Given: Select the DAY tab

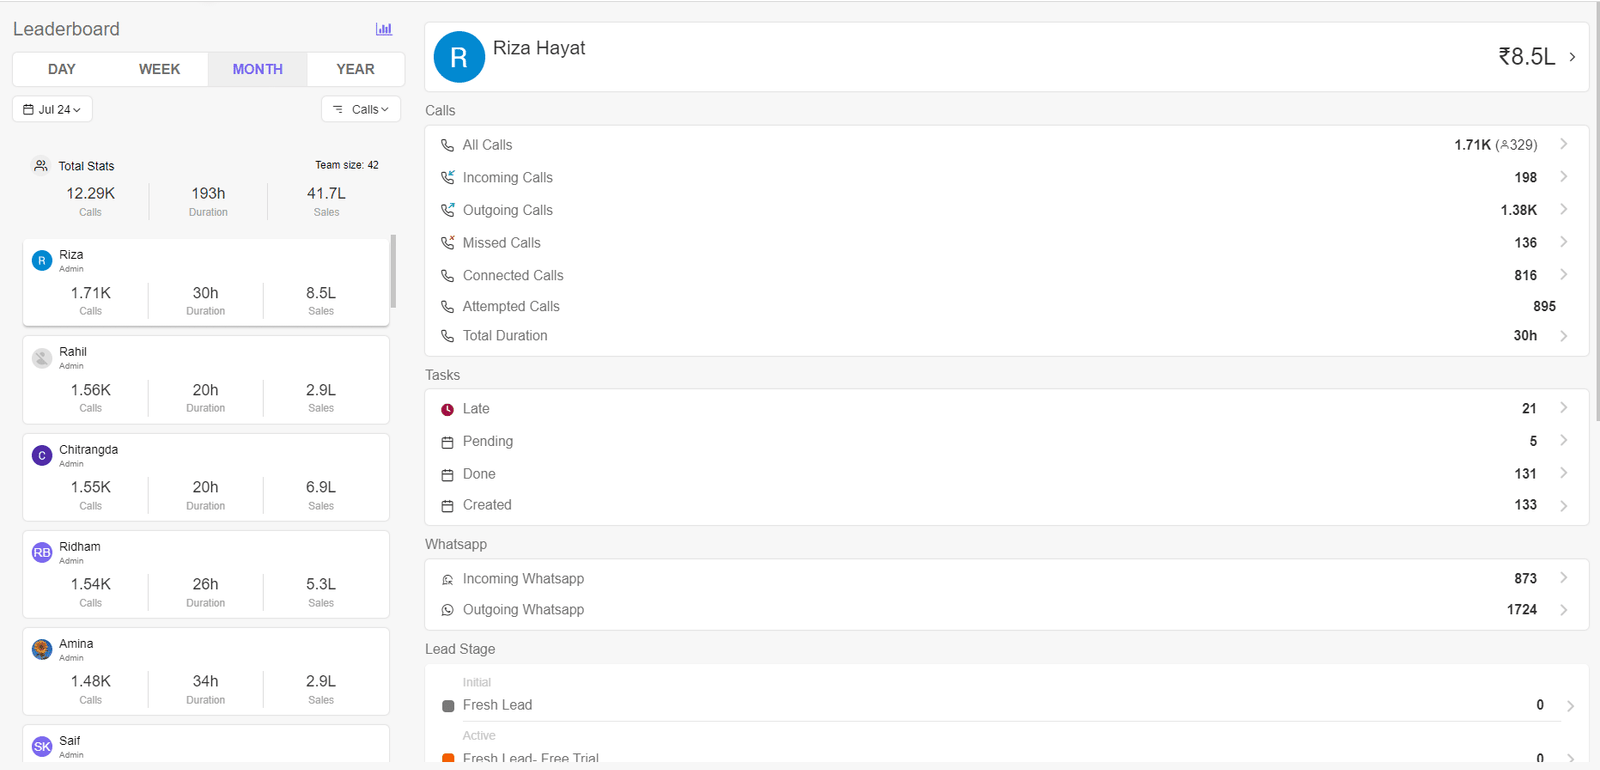Looking at the screenshot, I should [62, 69].
